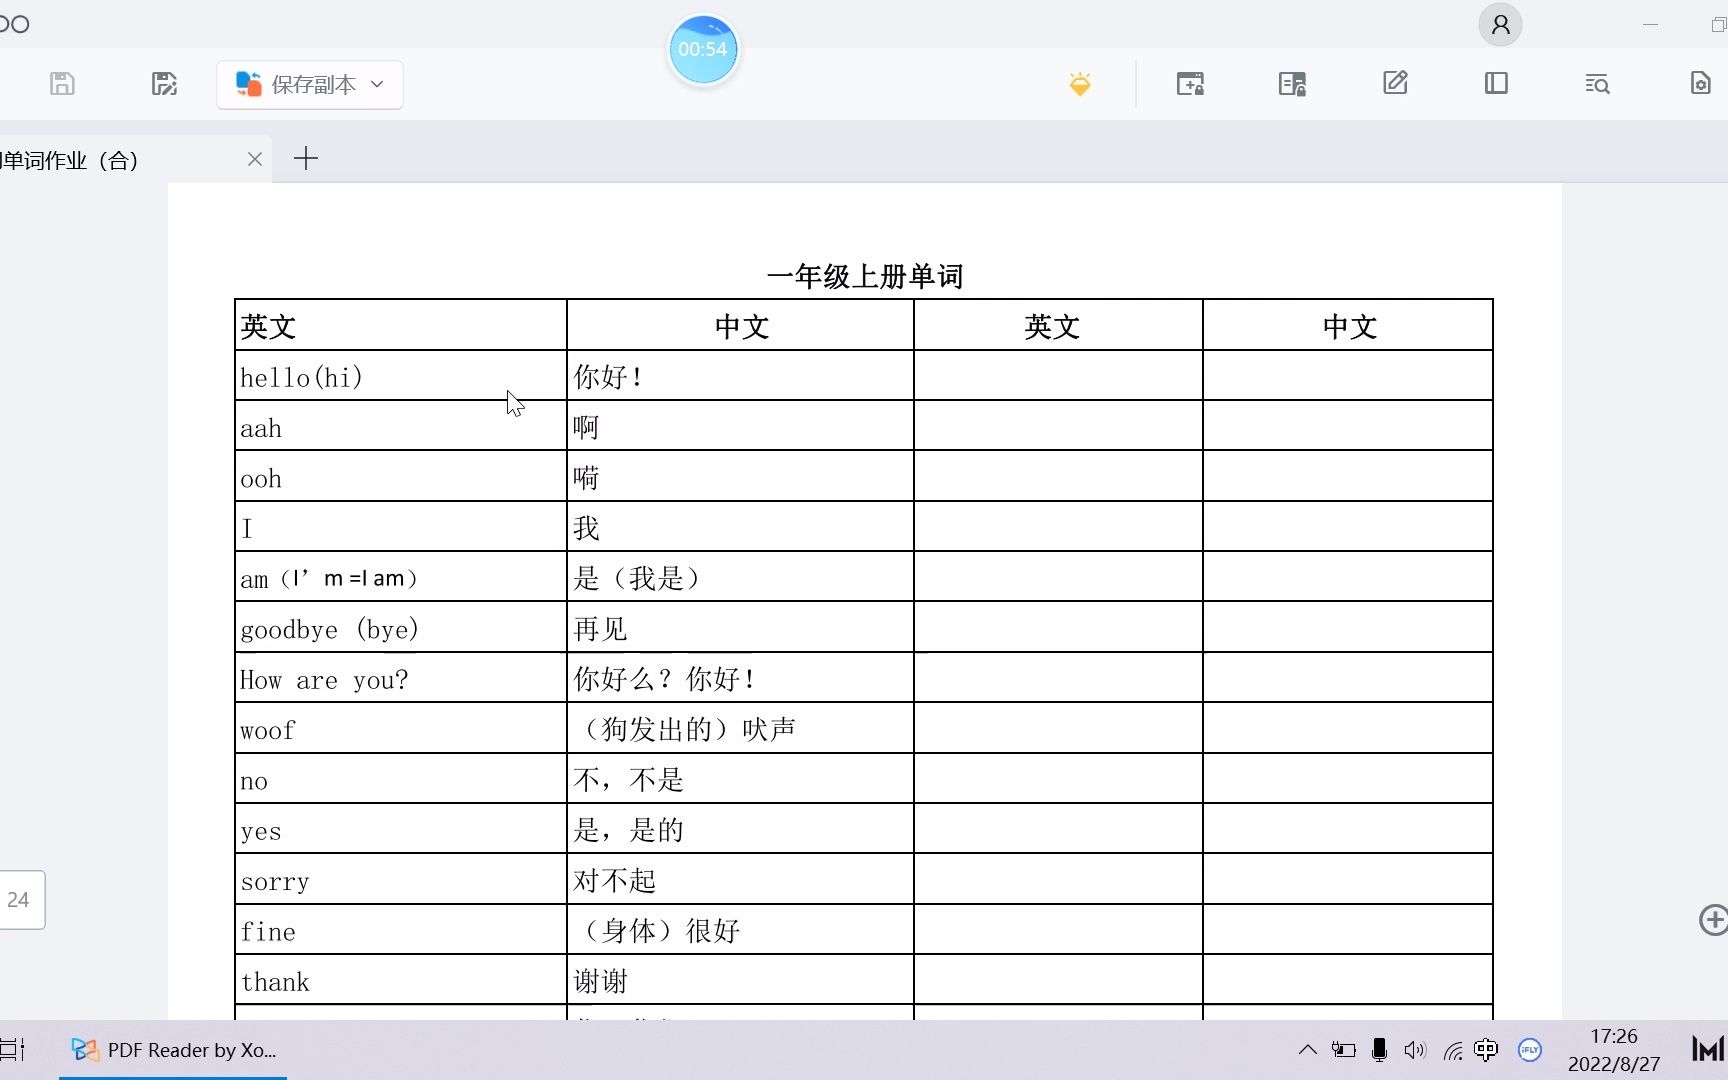Screen dimensions: 1728x1080
Task: Click the cell 你好！ next to hello
Action: pos(740,376)
